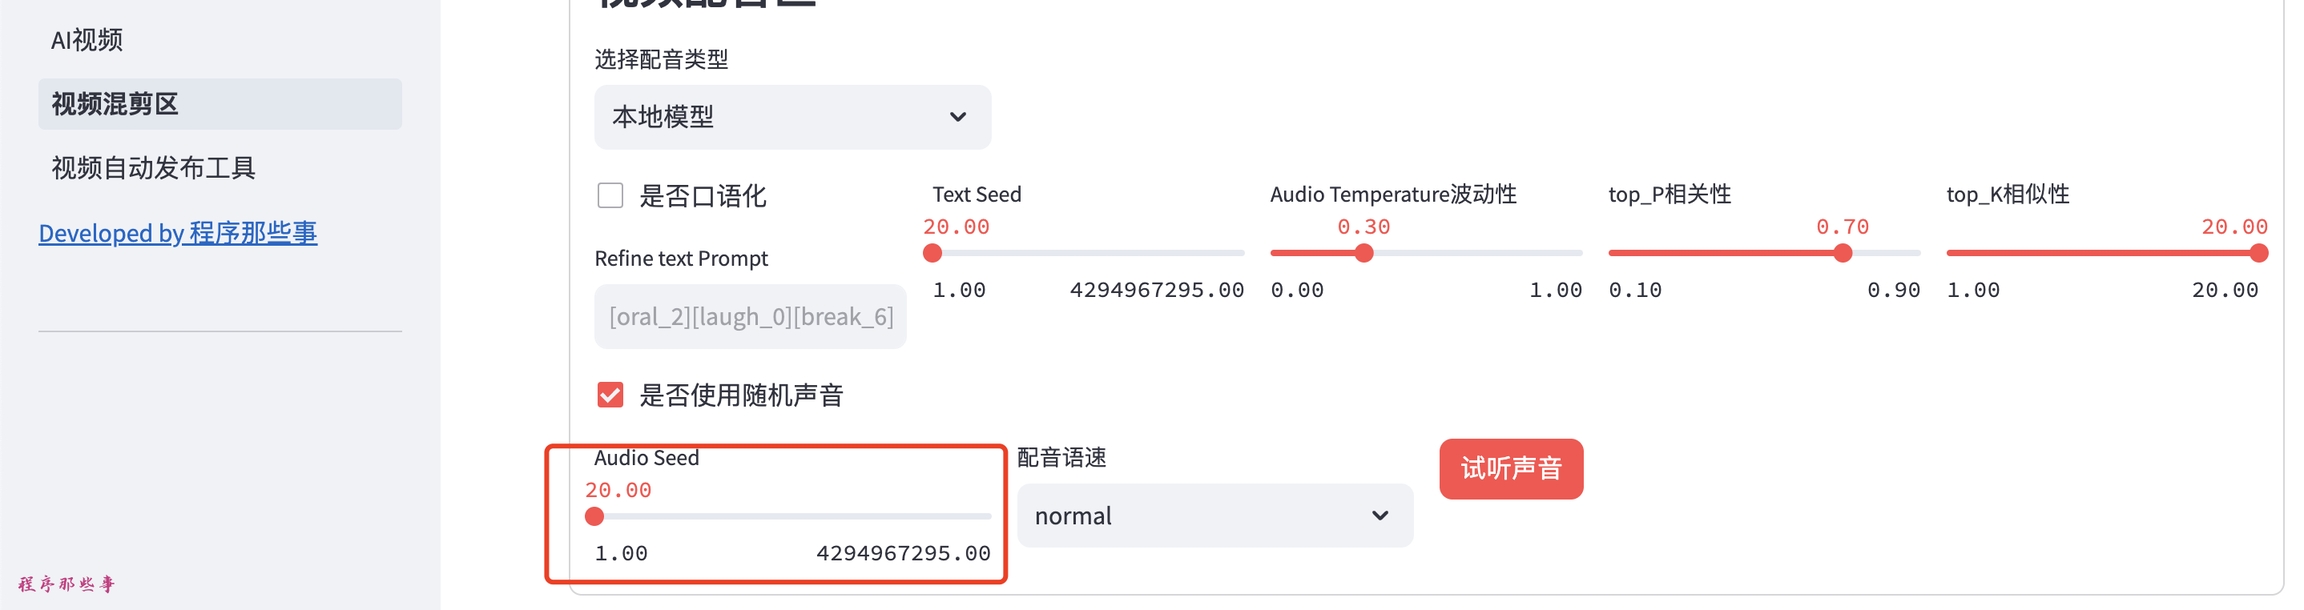Click chevron arrow on normal speed select

click(x=1380, y=516)
